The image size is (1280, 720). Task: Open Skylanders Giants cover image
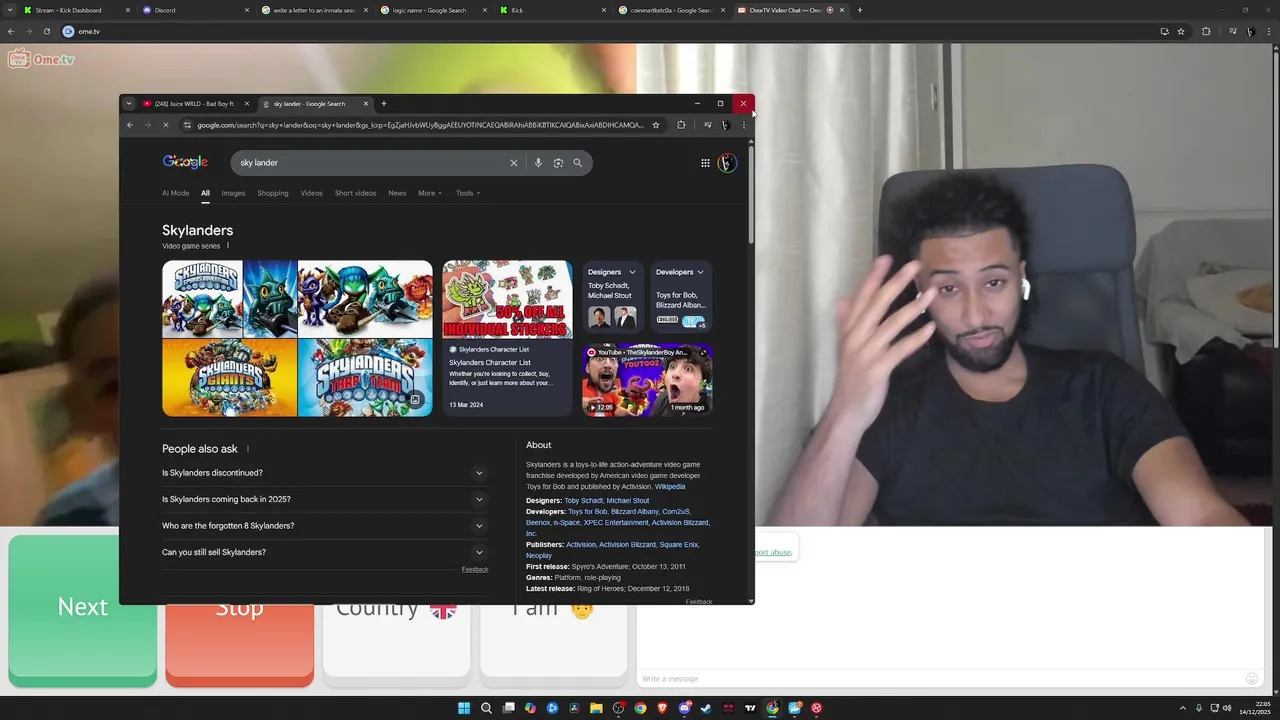[230, 377]
